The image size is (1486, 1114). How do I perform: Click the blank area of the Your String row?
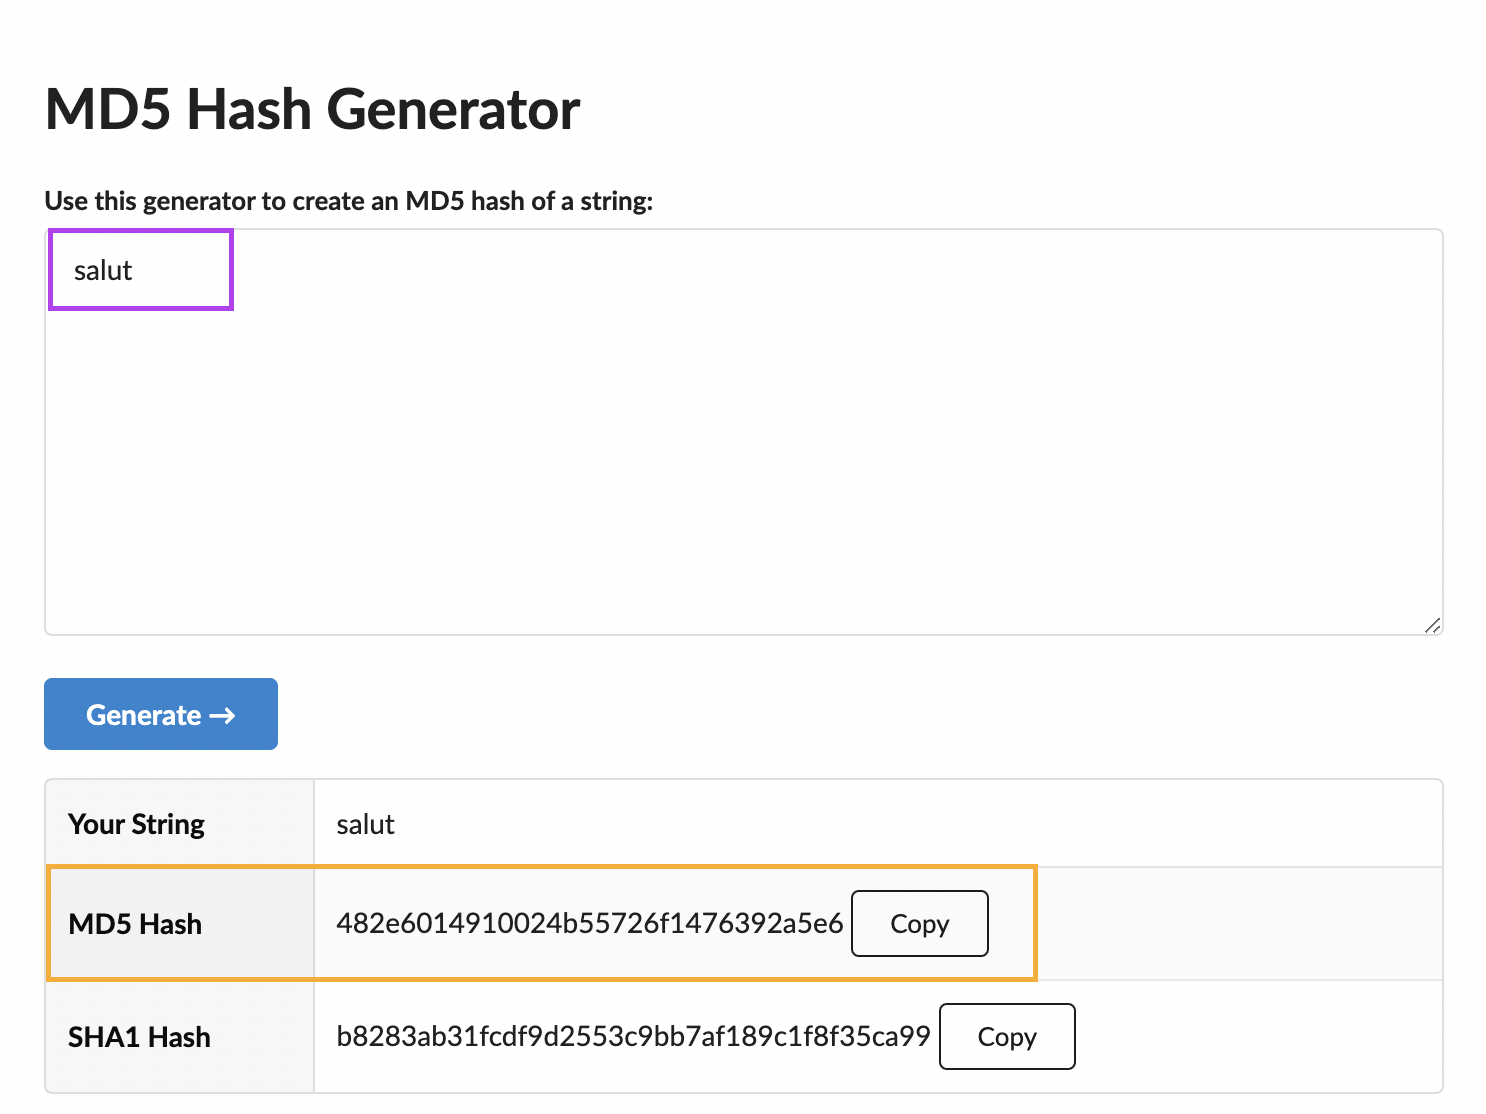(900, 824)
